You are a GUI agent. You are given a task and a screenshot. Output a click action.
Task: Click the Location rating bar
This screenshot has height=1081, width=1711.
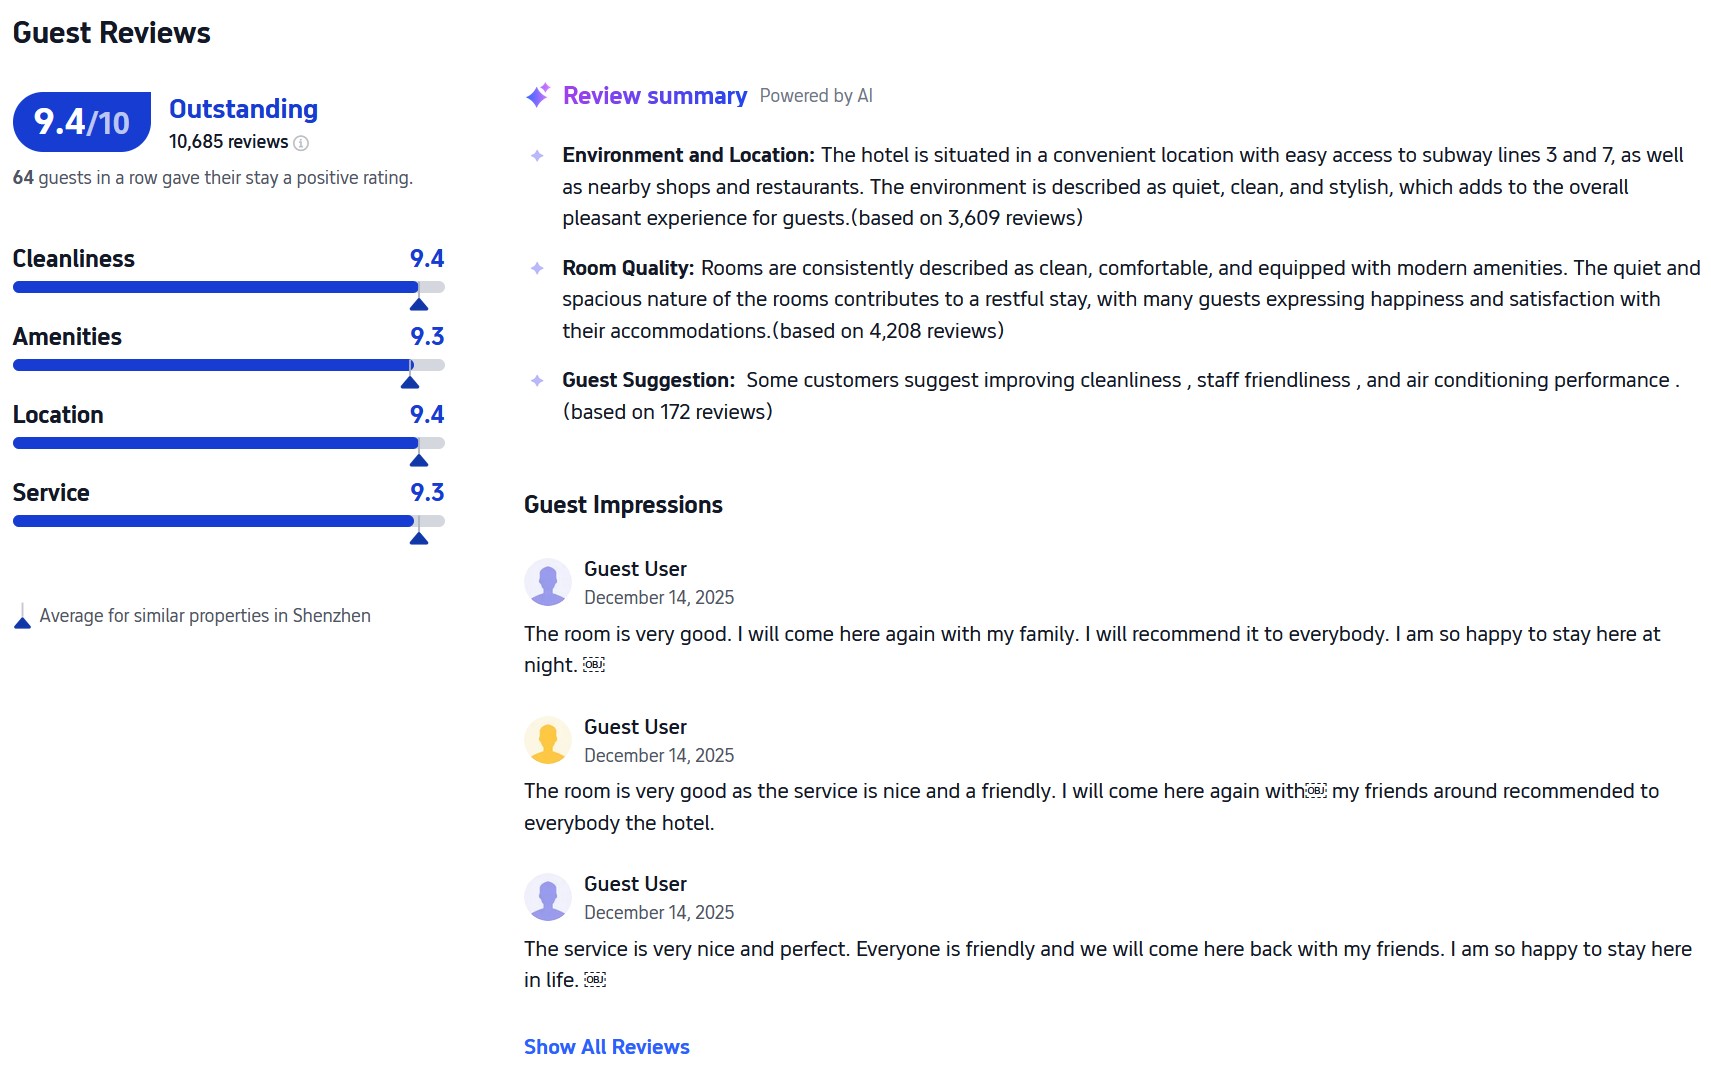tap(228, 443)
